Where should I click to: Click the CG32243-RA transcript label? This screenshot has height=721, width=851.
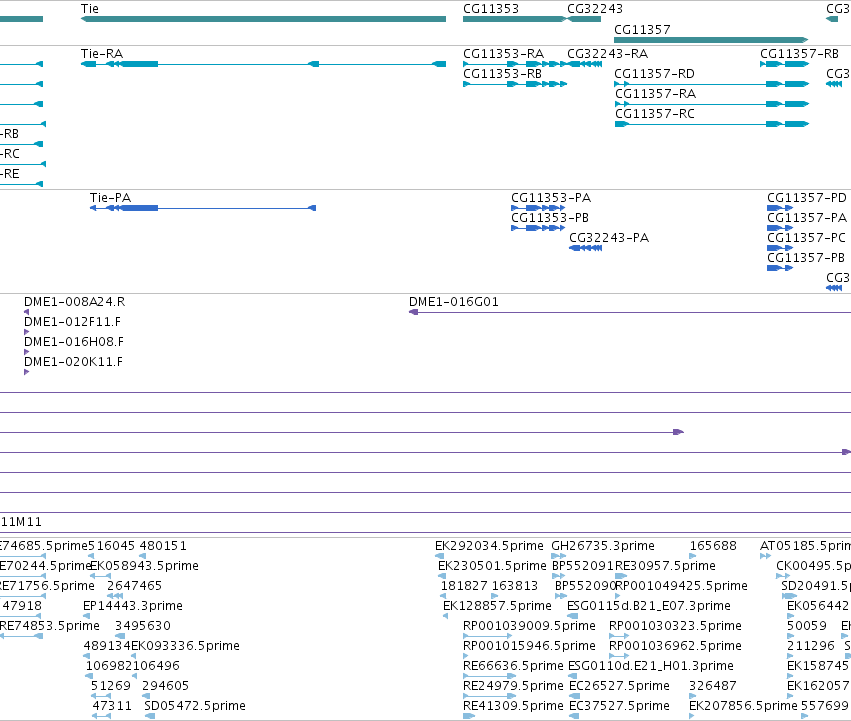click(x=607, y=54)
